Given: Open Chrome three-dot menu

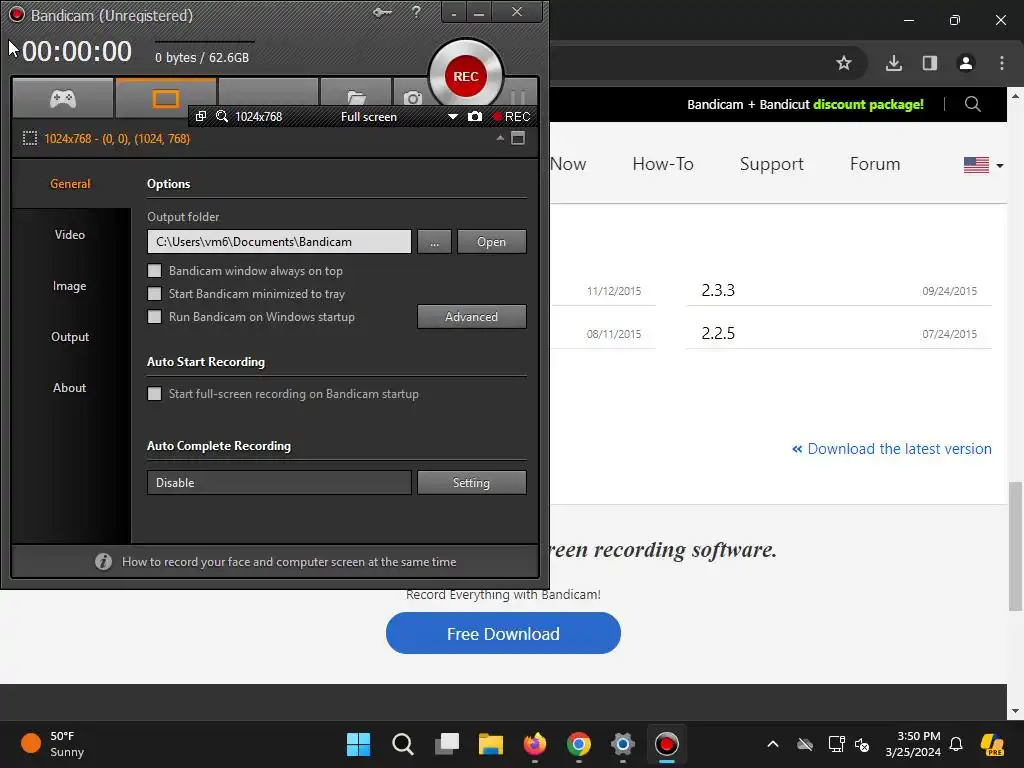Looking at the screenshot, I should tap(1002, 63).
